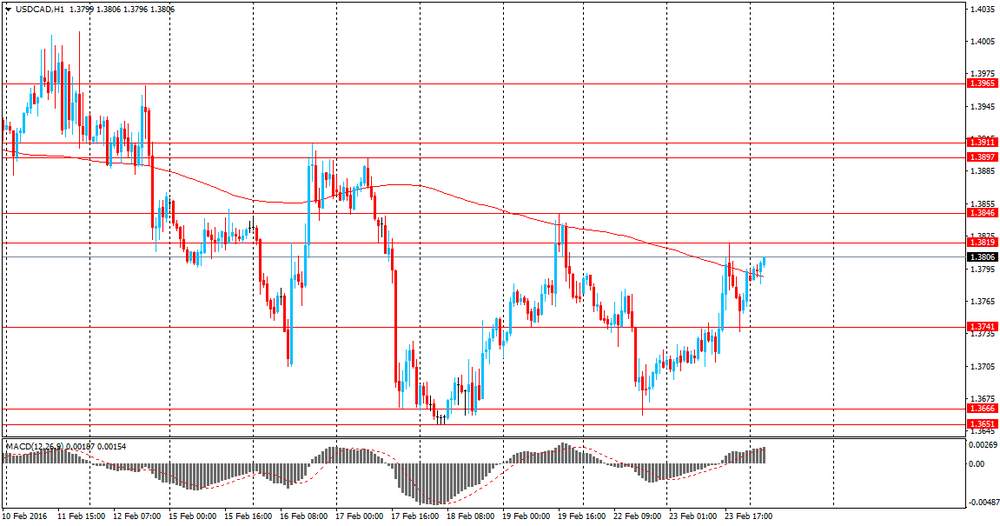Select the 1.3666 price level label
The width and height of the screenshot is (1000, 526).
[x=982, y=409]
